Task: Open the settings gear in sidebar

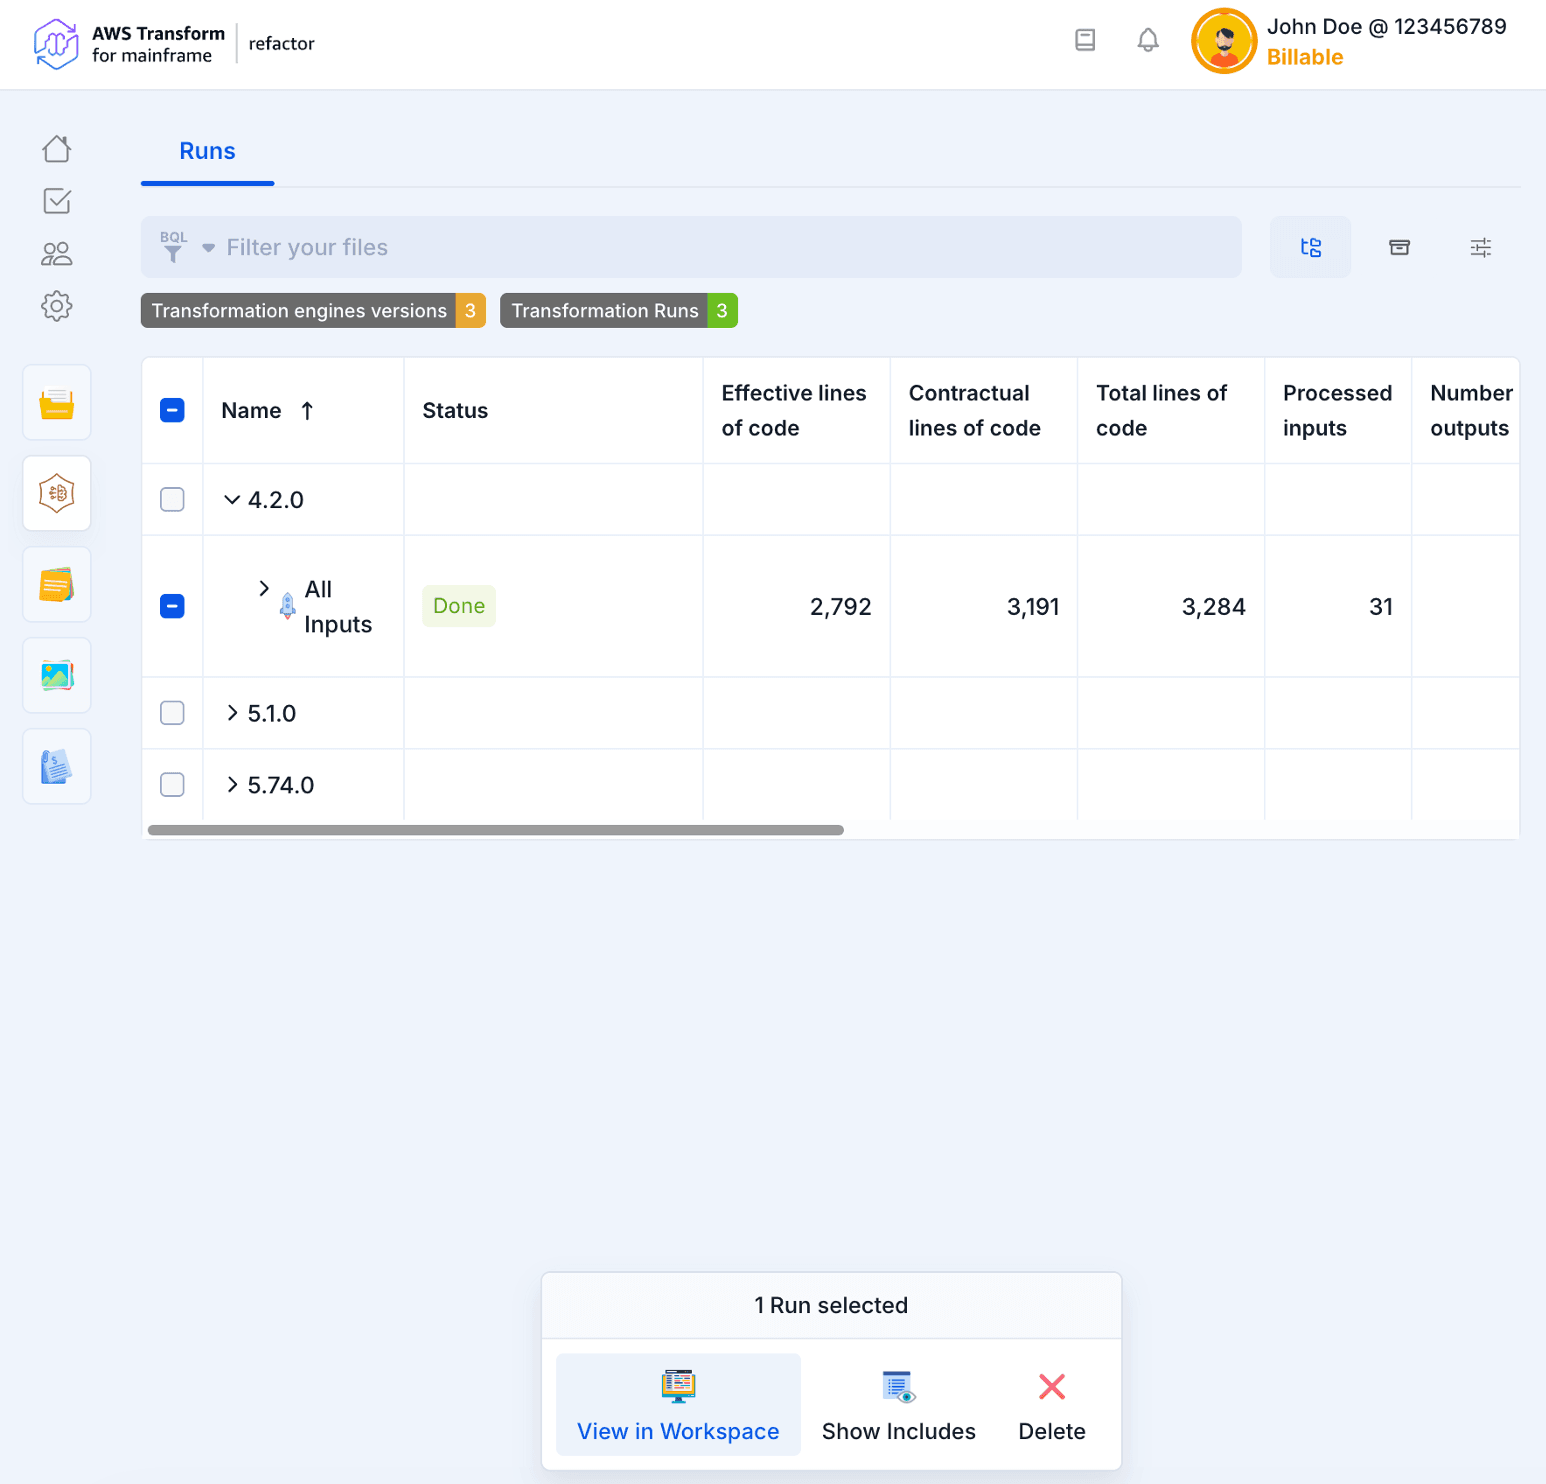Action: [57, 306]
